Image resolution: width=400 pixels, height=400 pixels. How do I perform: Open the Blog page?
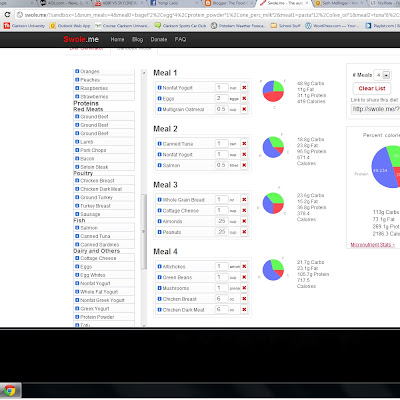137,39
